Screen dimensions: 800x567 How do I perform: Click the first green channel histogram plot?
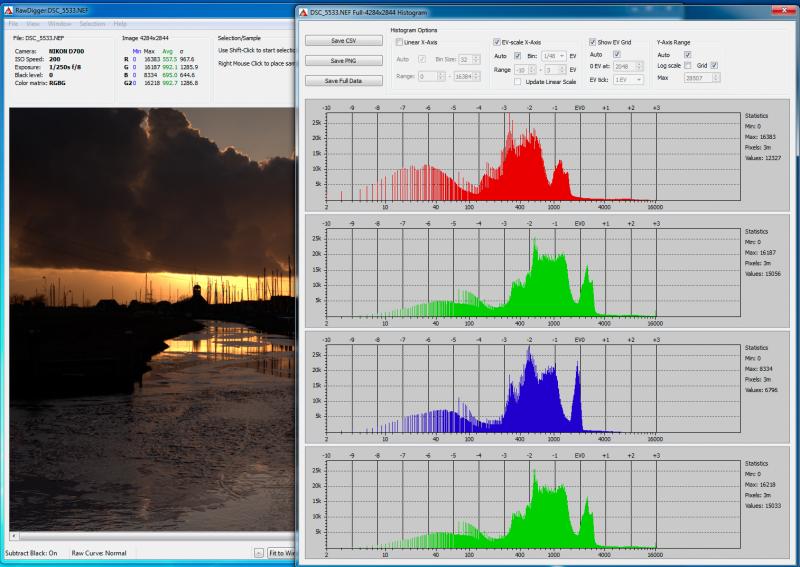pos(533,272)
